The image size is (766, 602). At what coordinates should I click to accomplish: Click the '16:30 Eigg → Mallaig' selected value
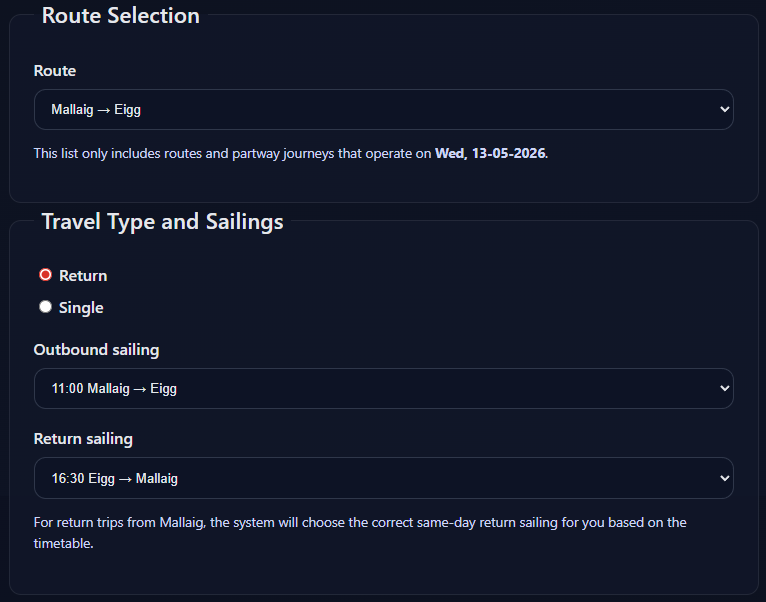(114, 479)
